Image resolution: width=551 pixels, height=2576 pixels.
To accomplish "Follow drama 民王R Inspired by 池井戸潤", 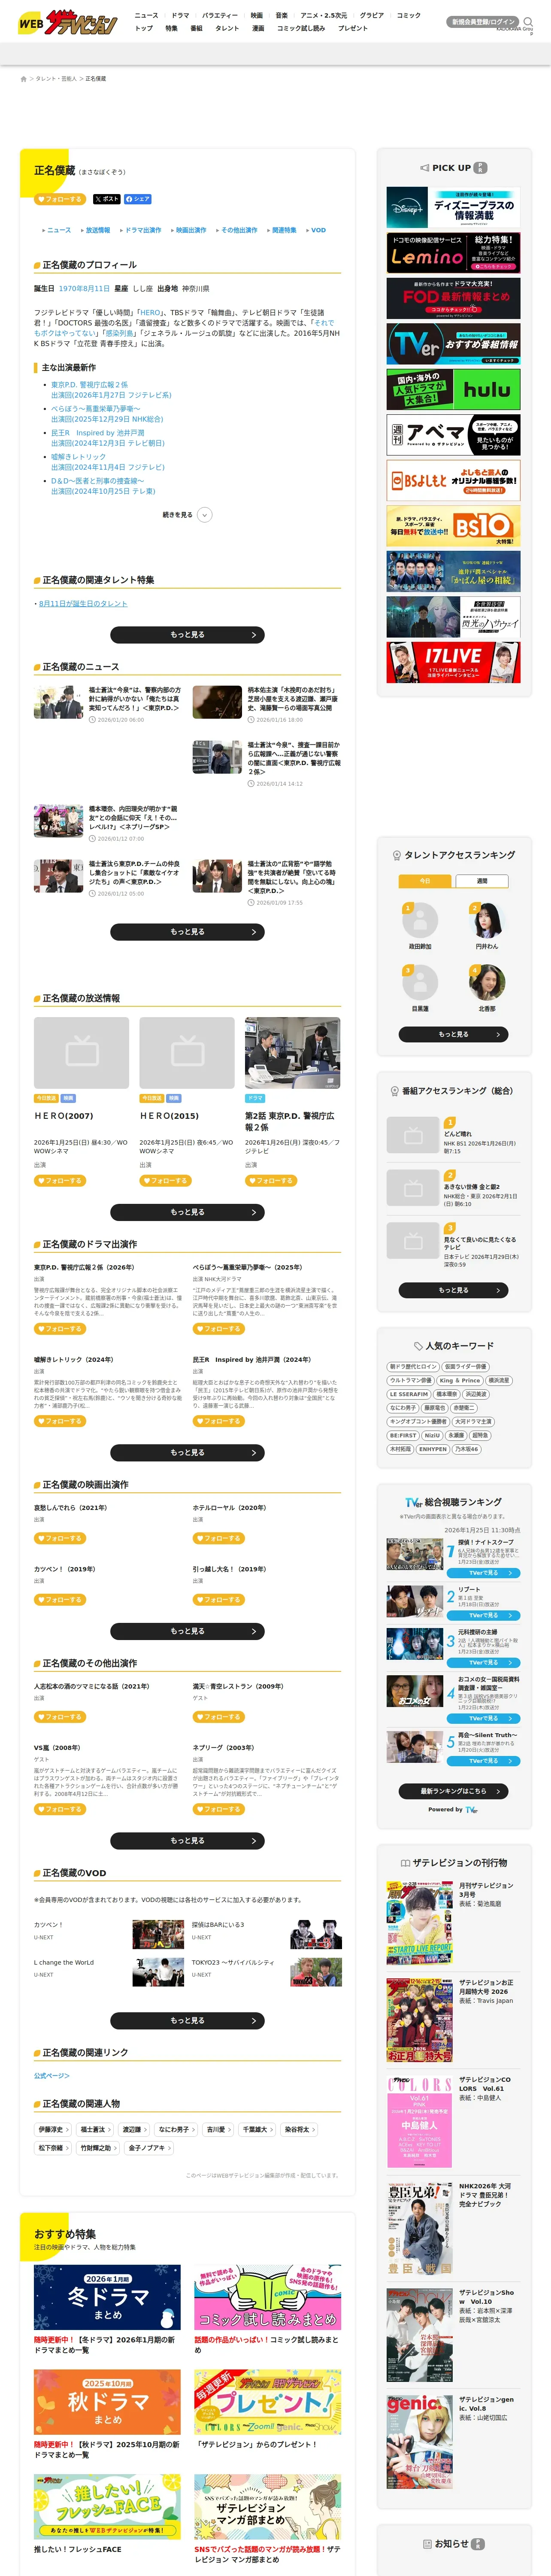I will pyautogui.click(x=219, y=1421).
